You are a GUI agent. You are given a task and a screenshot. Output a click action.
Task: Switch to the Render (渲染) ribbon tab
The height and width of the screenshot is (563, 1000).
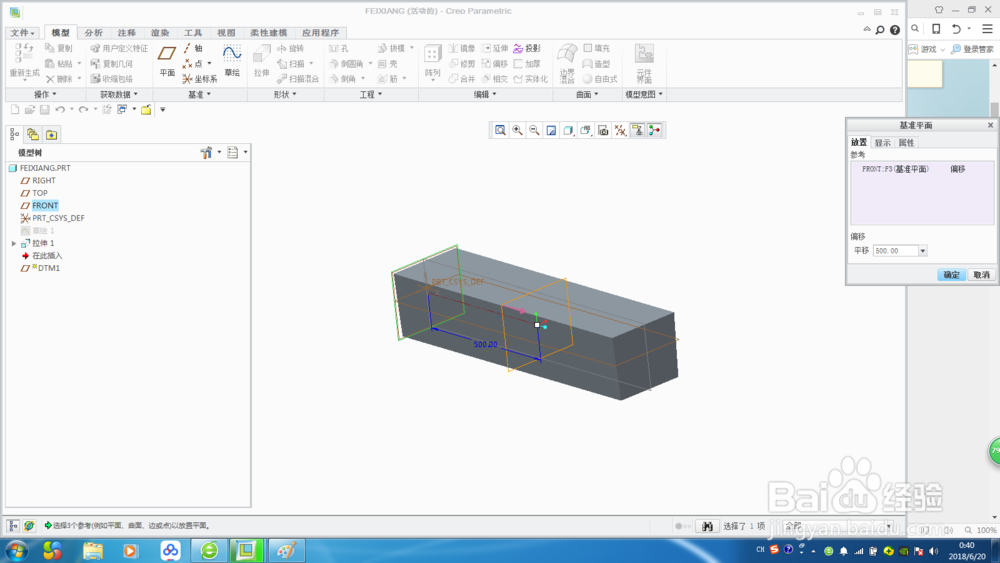[159, 33]
